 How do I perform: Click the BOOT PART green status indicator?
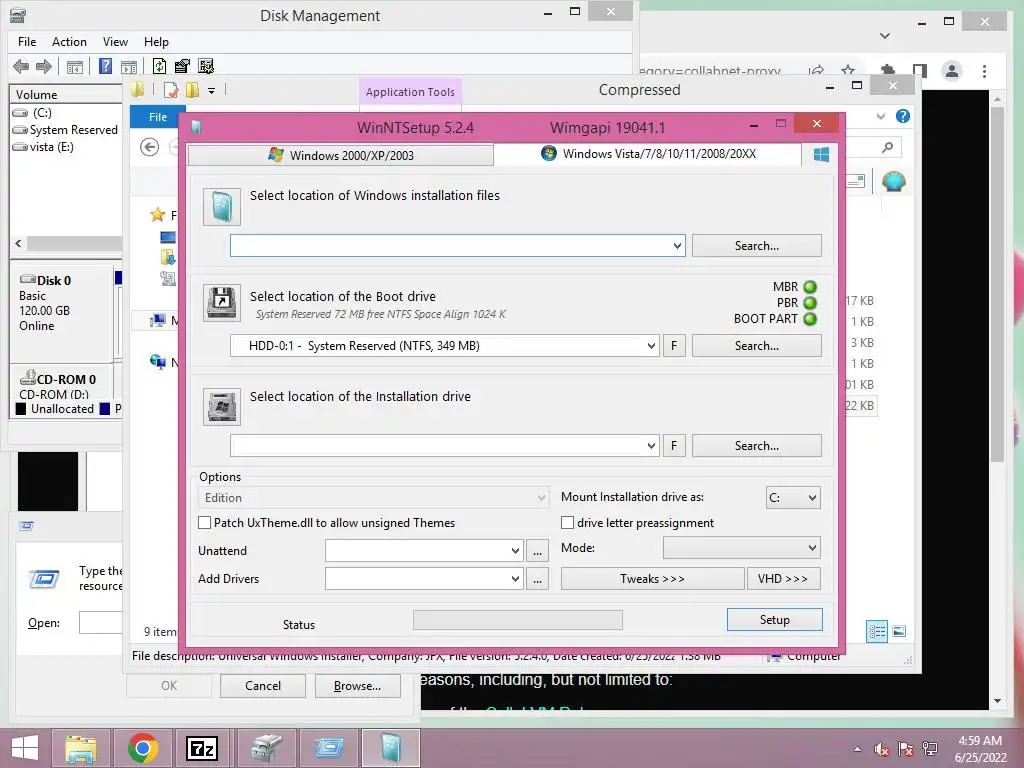810,319
